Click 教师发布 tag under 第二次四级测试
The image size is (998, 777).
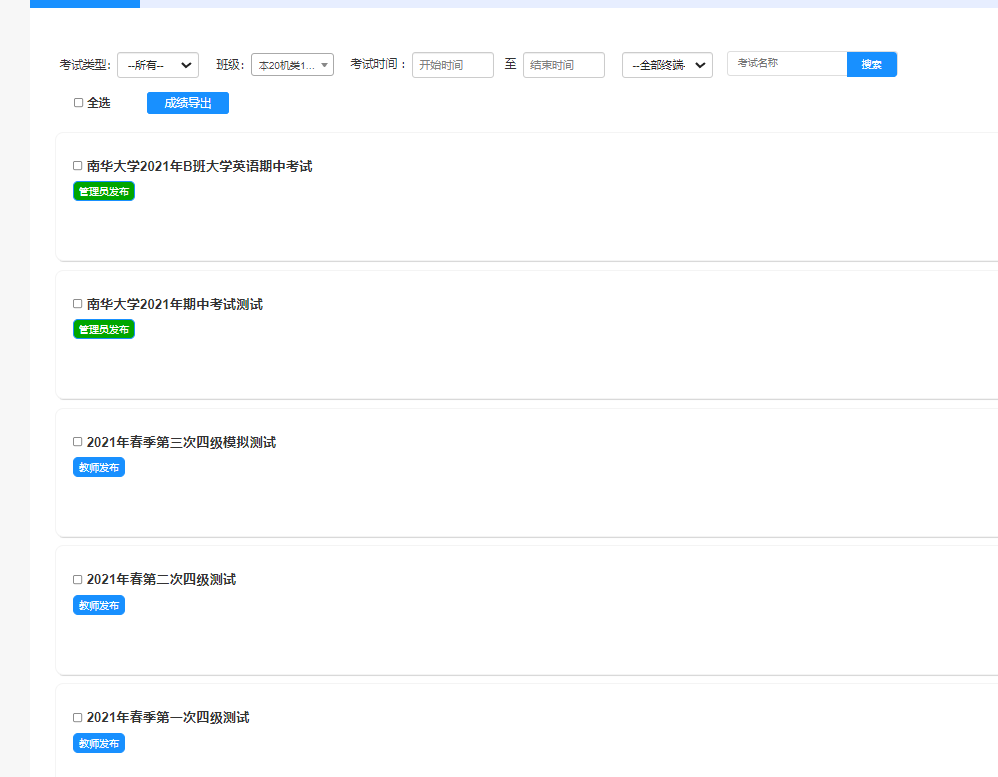point(99,606)
